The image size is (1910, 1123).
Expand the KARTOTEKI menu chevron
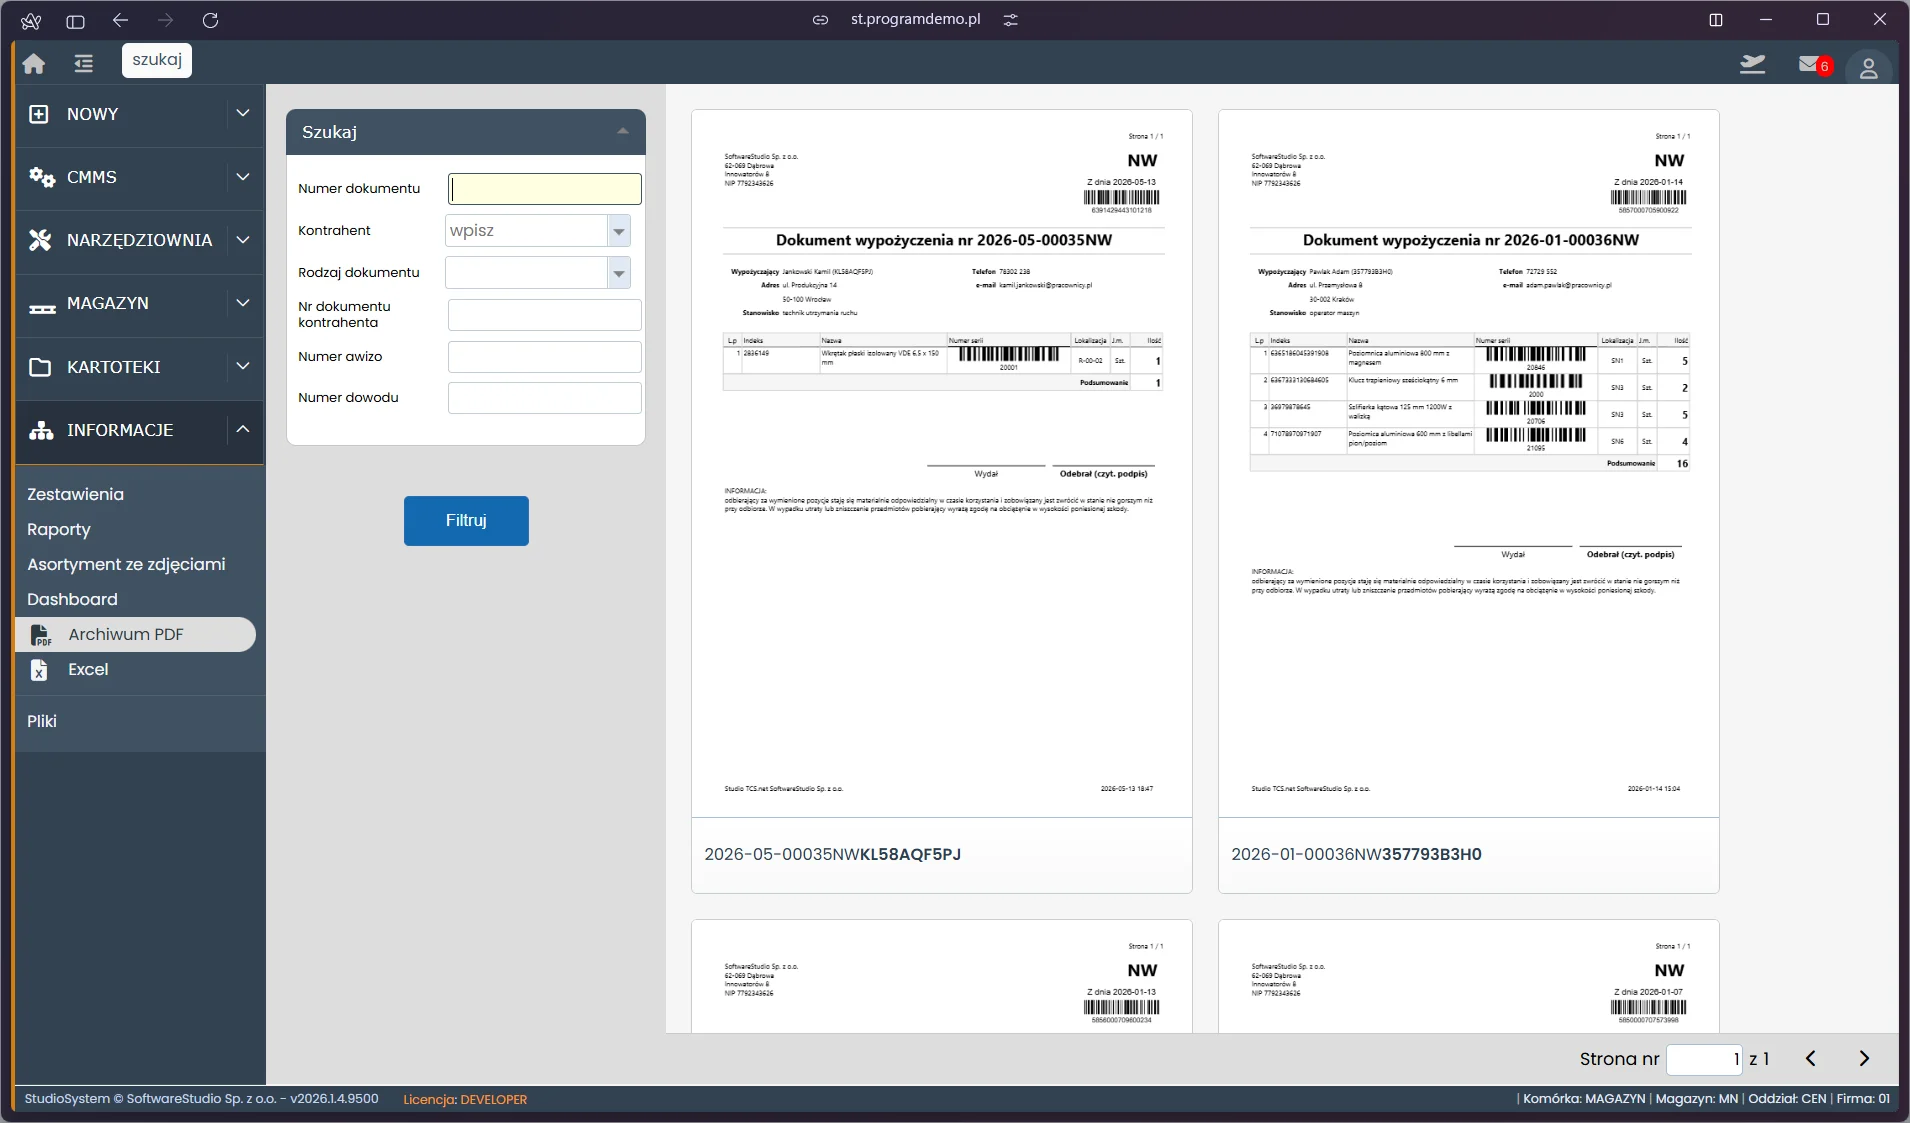(x=243, y=366)
